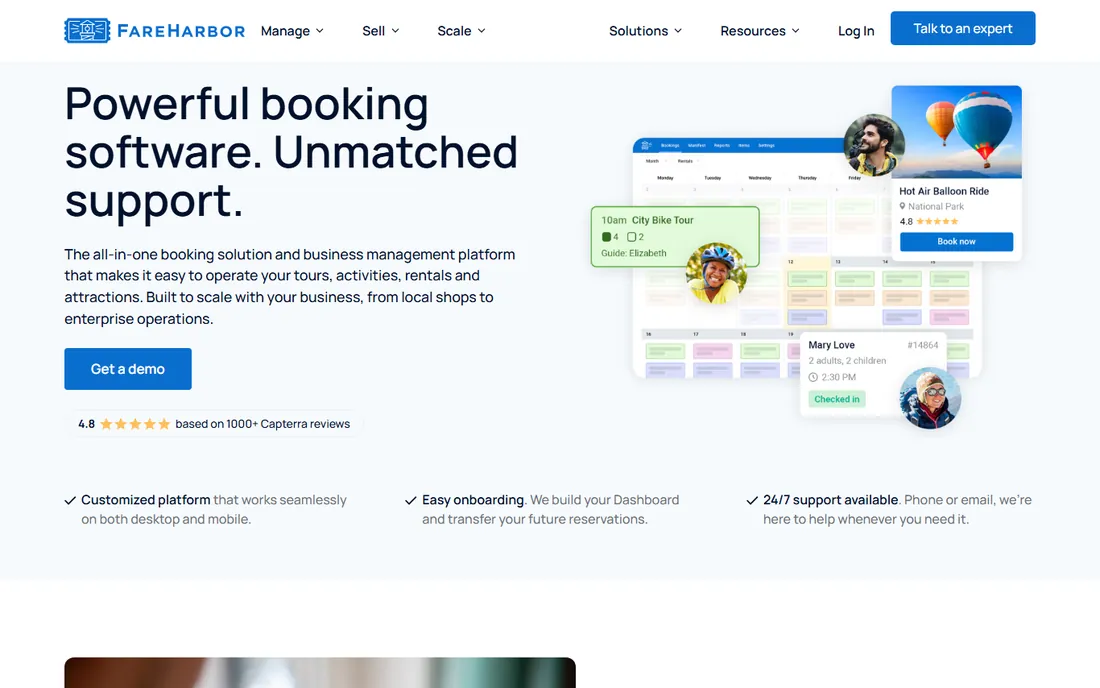Click the blurred video thumbnail at page bottom
This screenshot has height=688, width=1100.
(x=320, y=673)
